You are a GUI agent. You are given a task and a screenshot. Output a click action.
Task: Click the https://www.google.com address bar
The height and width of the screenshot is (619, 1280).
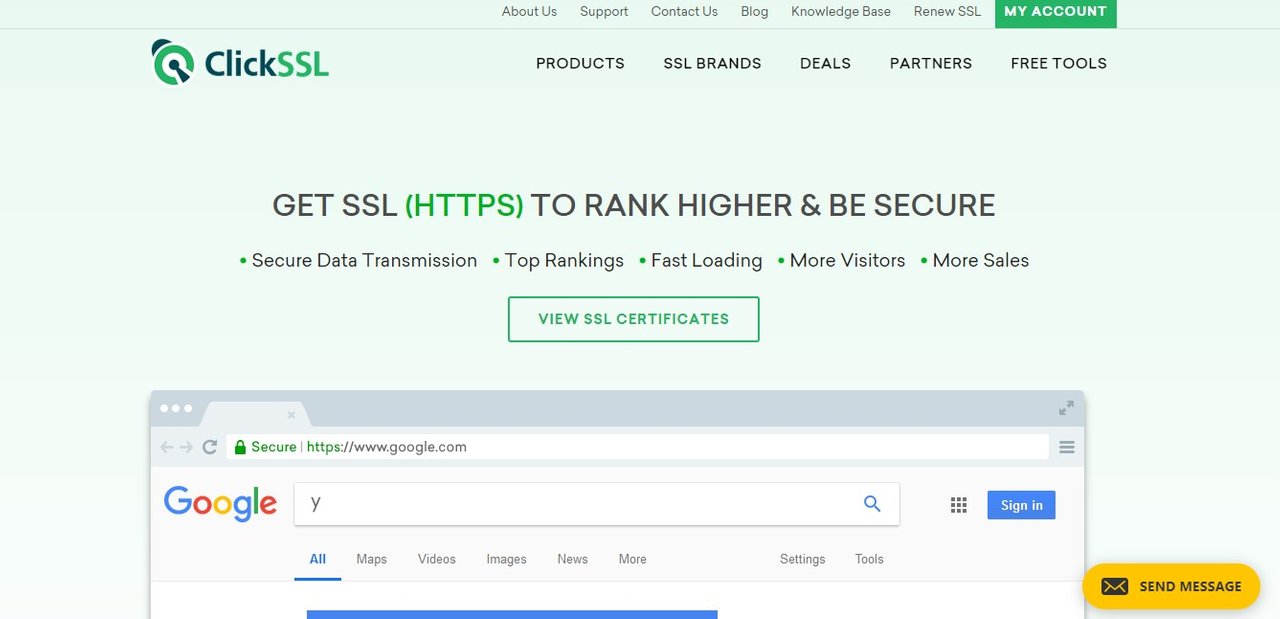point(638,447)
